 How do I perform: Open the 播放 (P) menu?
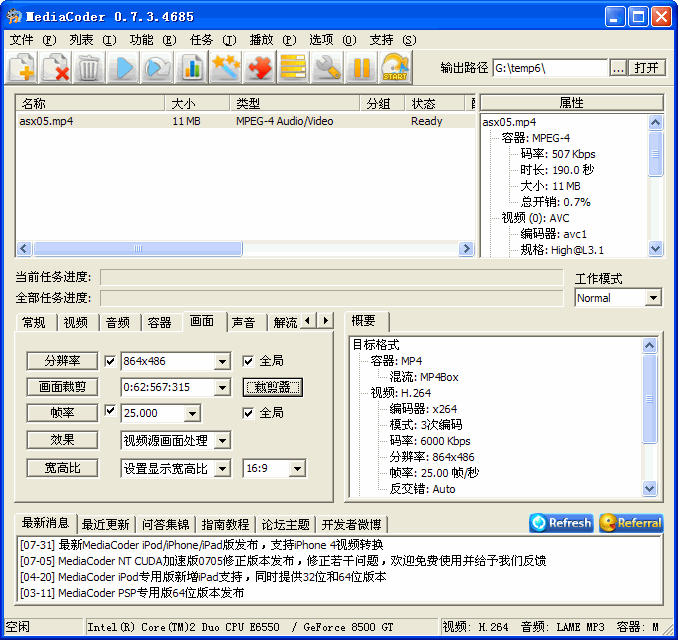(x=273, y=40)
